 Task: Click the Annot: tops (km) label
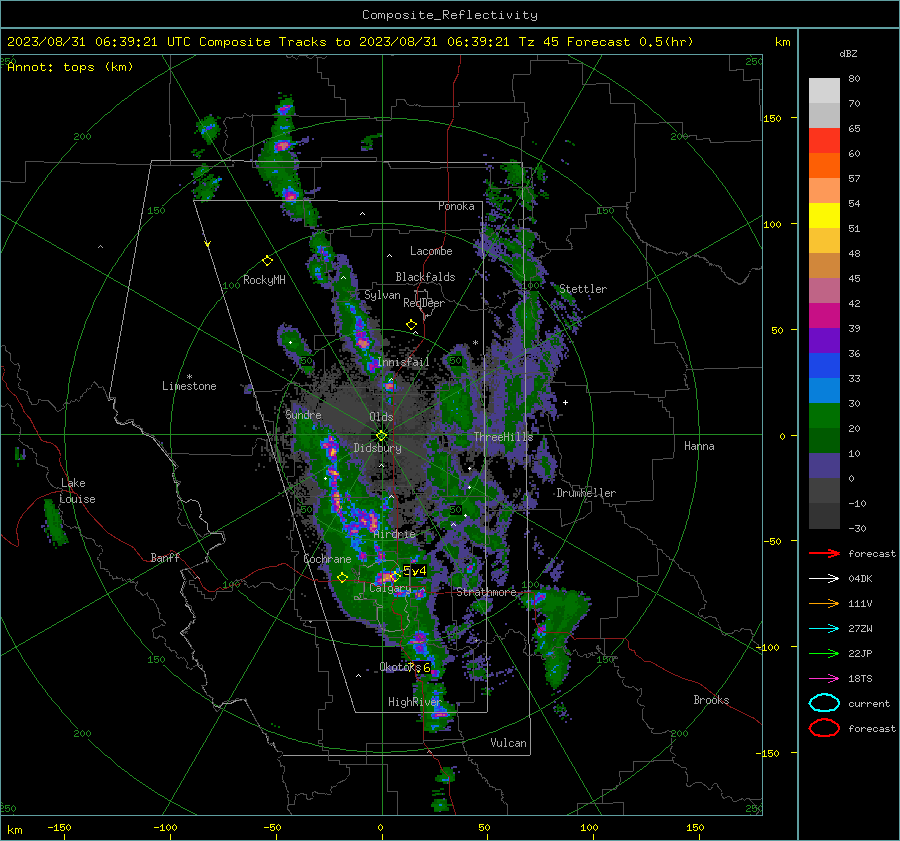coord(70,67)
